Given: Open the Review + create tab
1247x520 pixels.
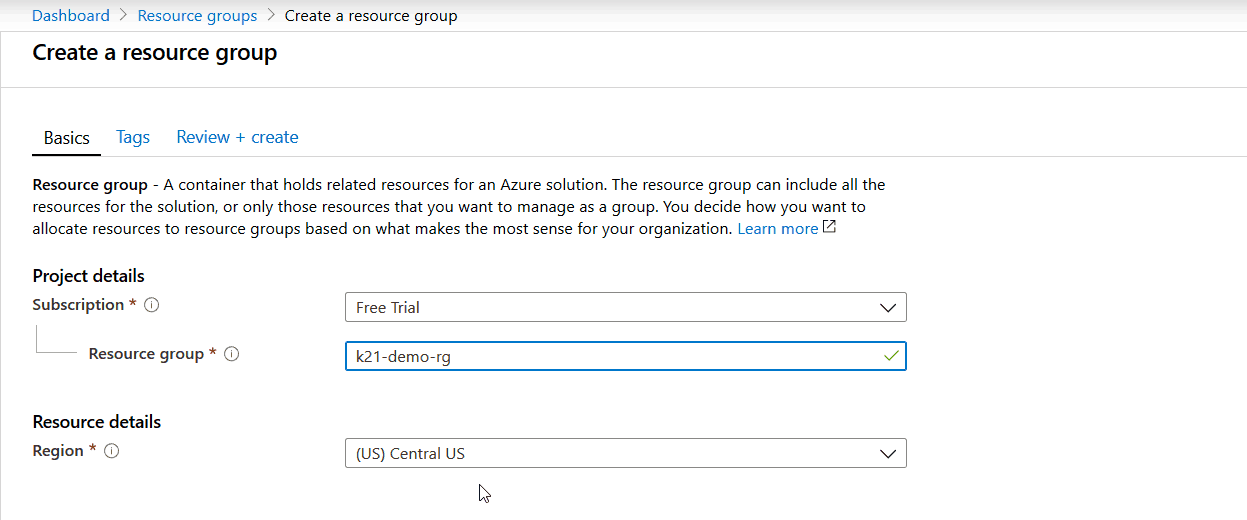Looking at the screenshot, I should pyautogui.click(x=237, y=137).
